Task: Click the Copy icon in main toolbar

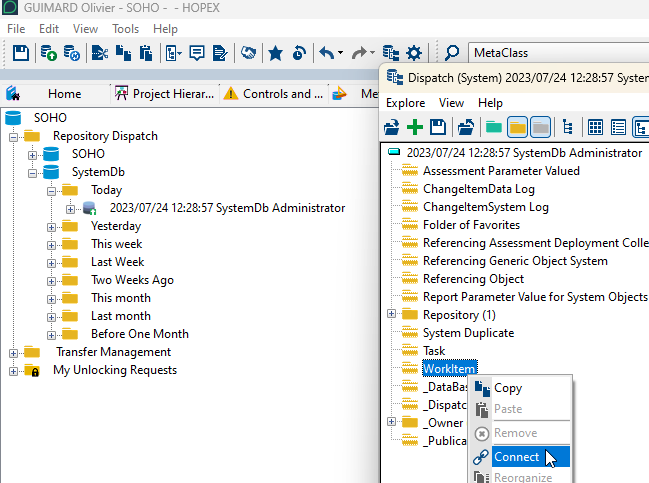Action: click(123, 53)
